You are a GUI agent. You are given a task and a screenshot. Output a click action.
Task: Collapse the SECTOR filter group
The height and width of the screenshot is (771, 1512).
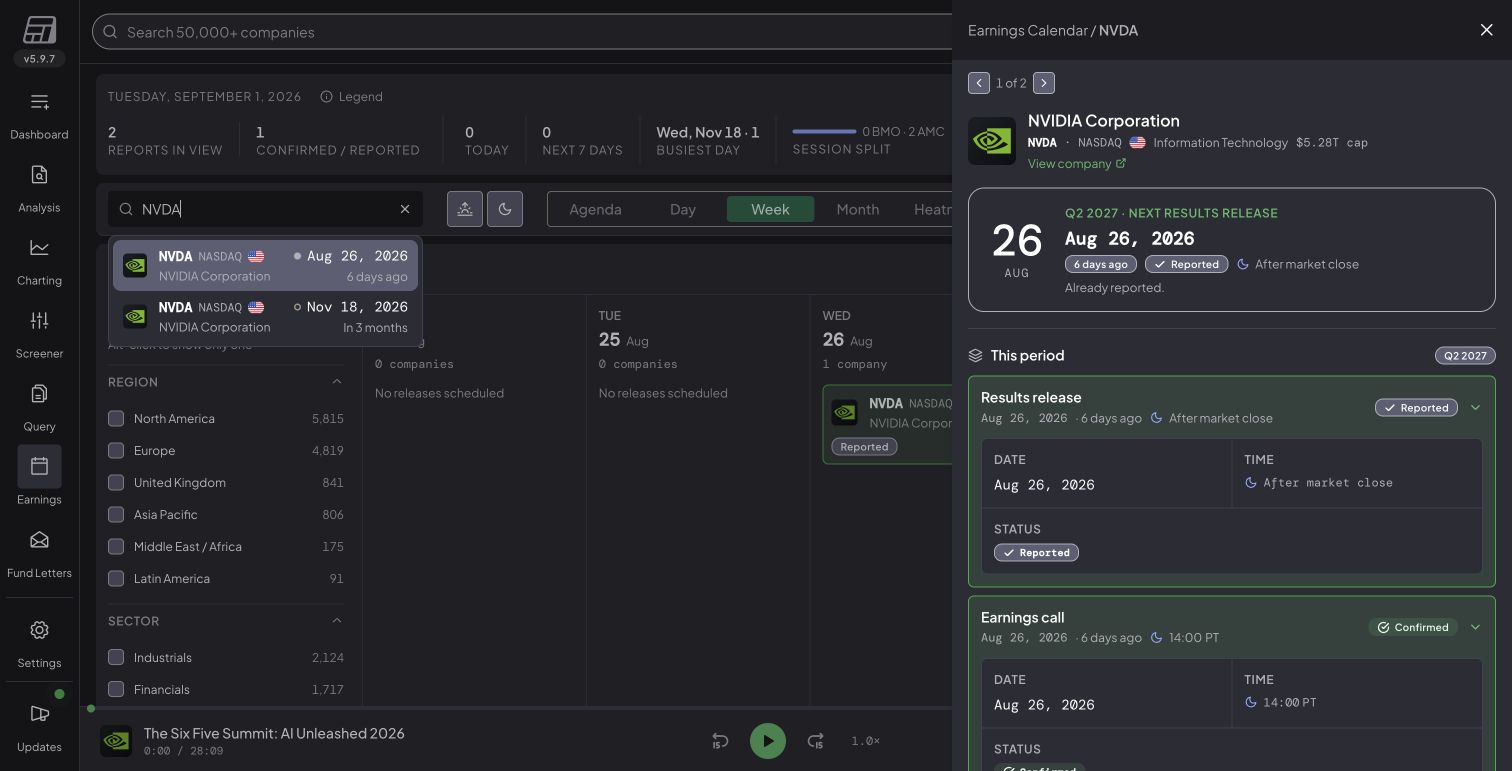point(337,621)
